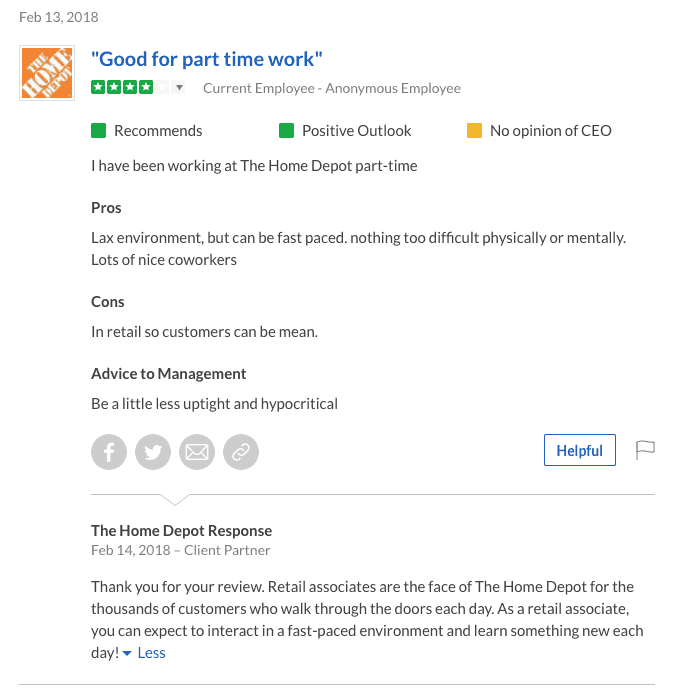675x688 pixels.
Task: Mark review as Helpful
Action: (x=579, y=450)
